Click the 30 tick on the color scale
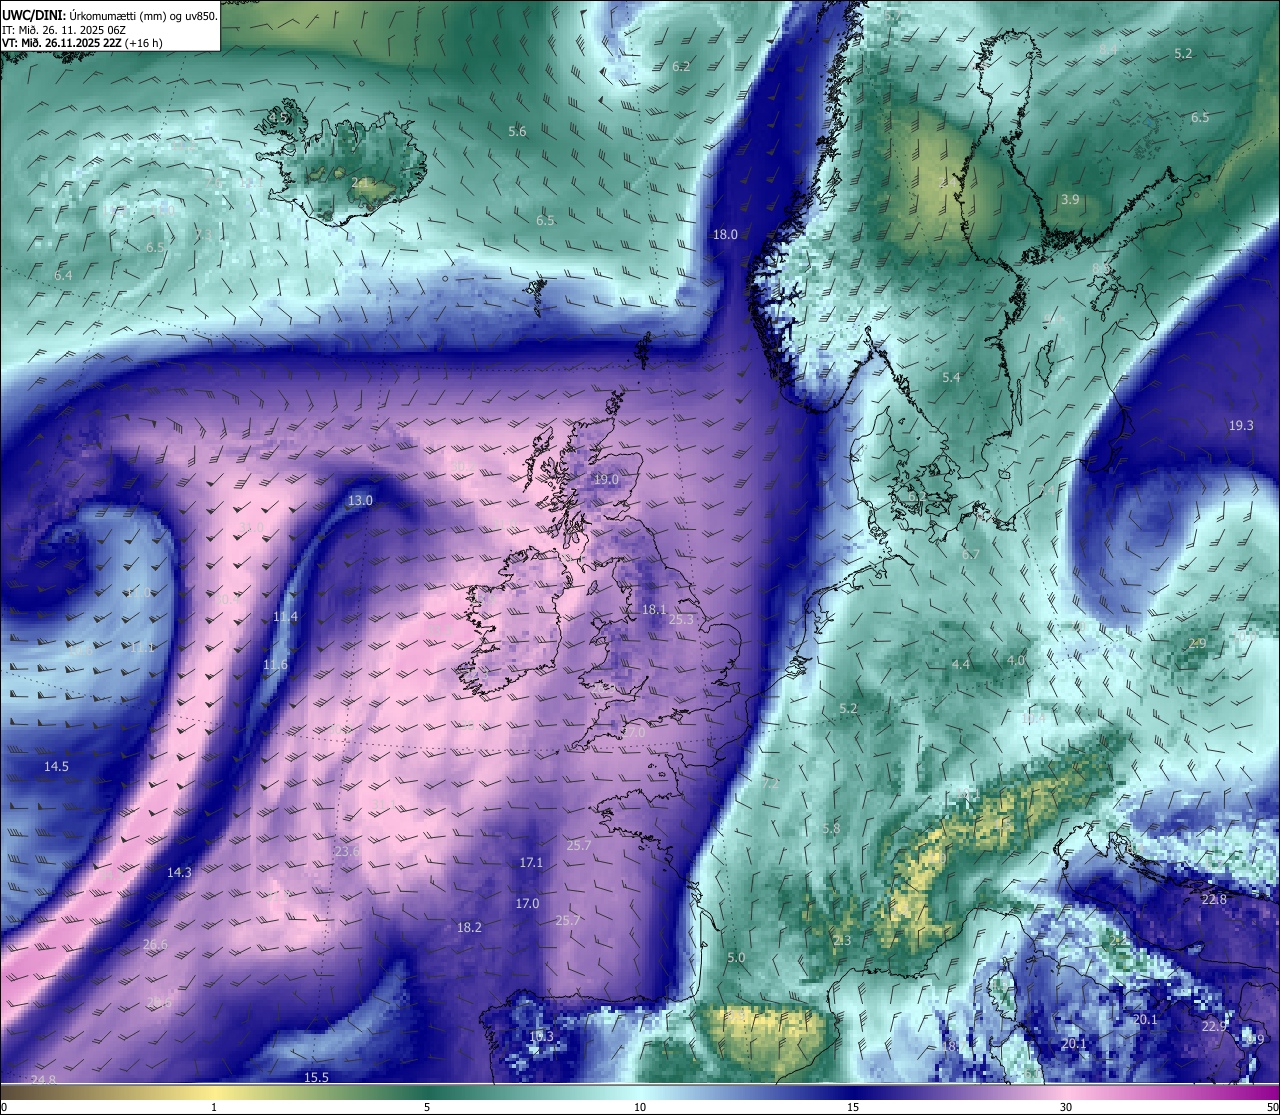This screenshot has height=1115, width=1280. [x=1066, y=1107]
